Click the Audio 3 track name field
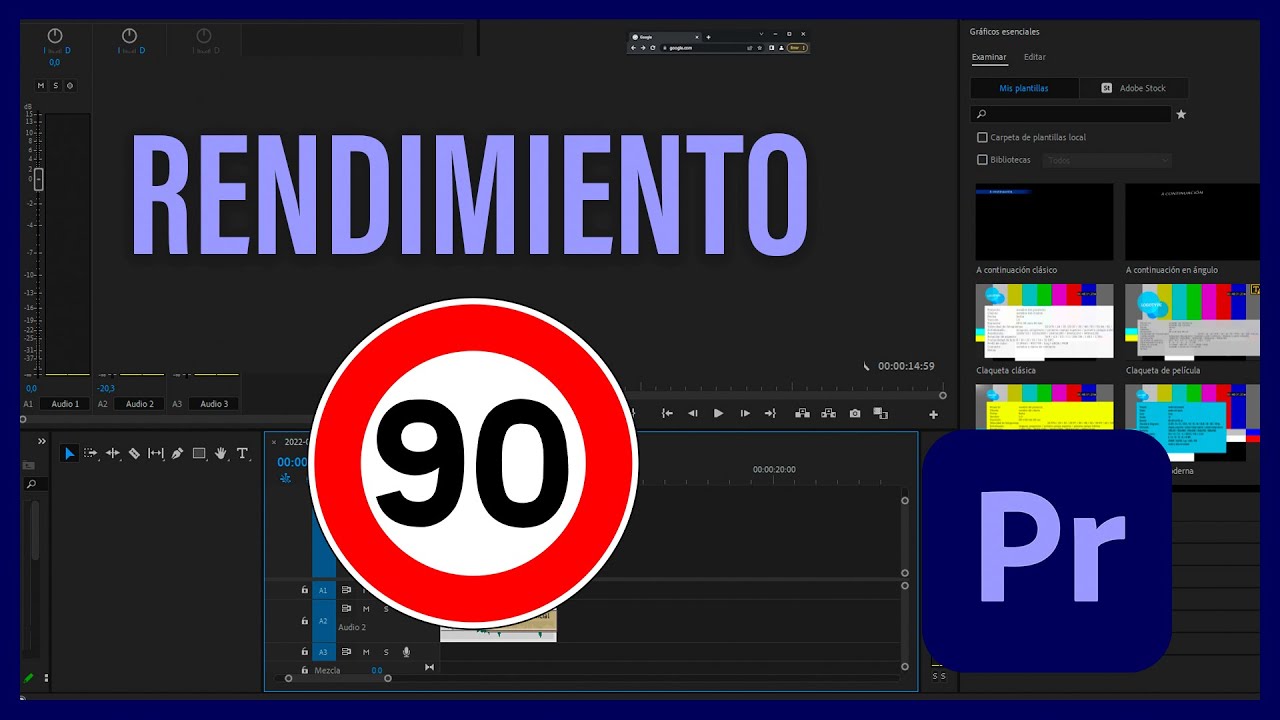Image resolution: width=1280 pixels, height=720 pixels. point(214,404)
